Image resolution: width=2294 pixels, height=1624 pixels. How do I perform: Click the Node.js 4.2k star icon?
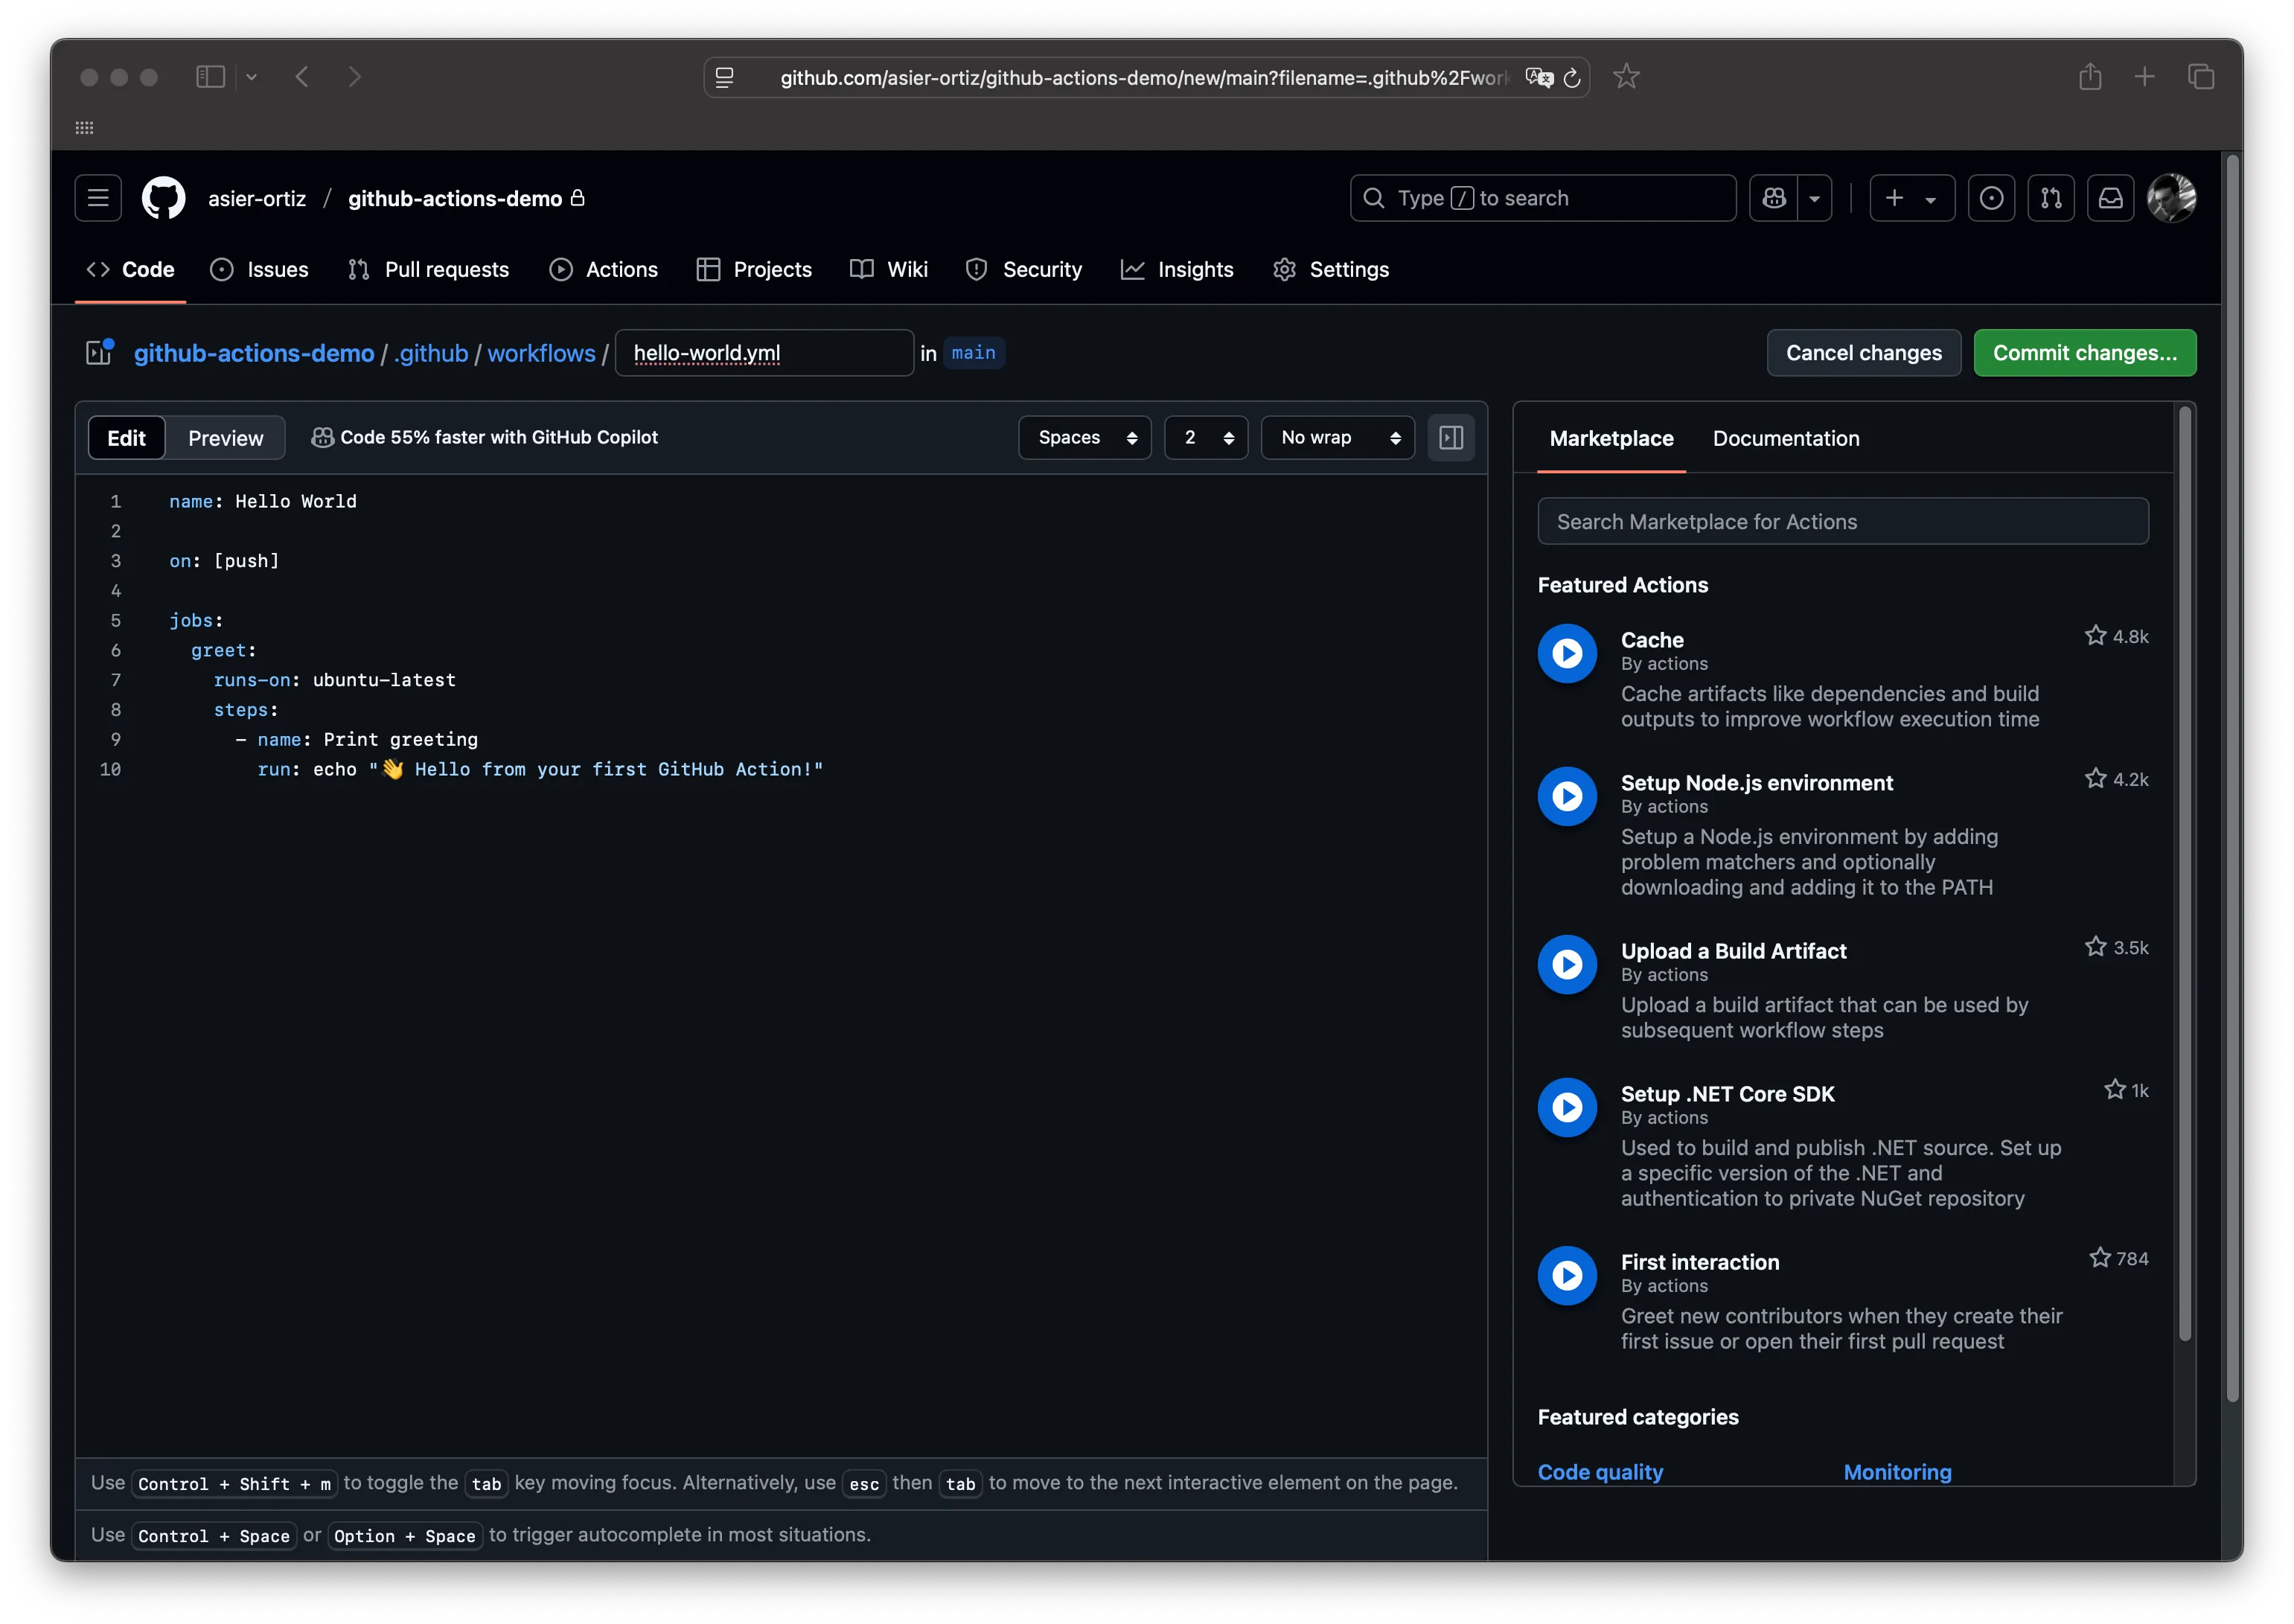point(2095,778)
